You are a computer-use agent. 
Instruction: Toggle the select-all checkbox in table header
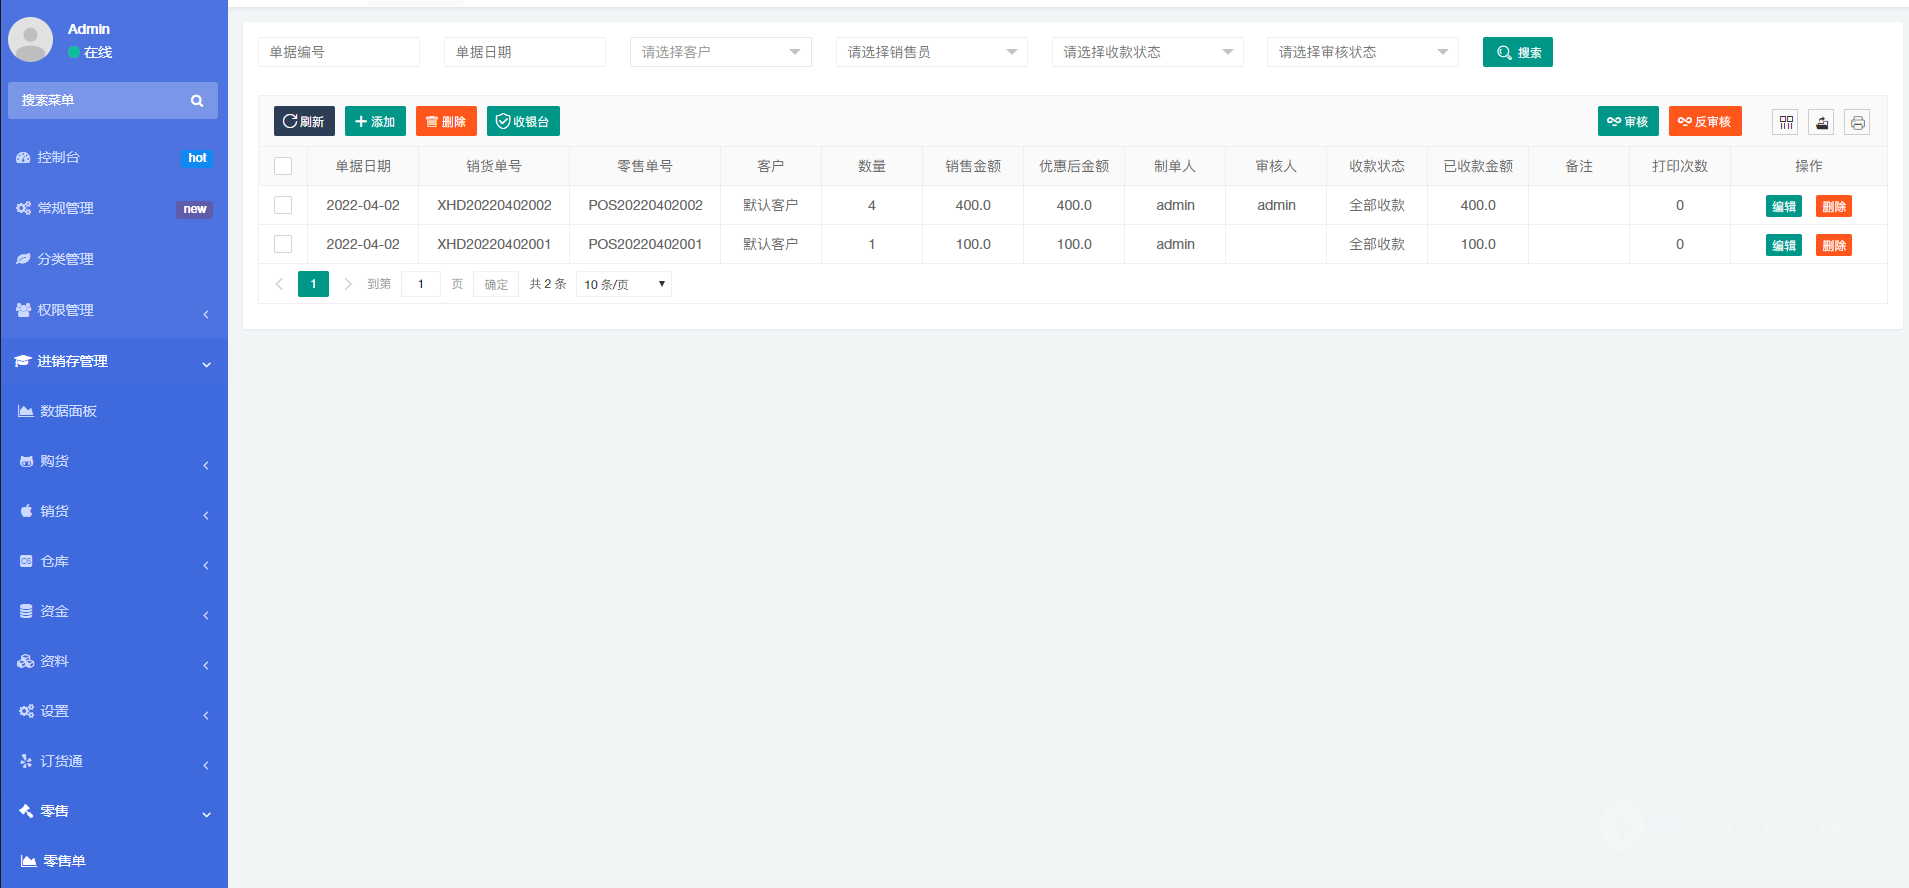(283, 166)
